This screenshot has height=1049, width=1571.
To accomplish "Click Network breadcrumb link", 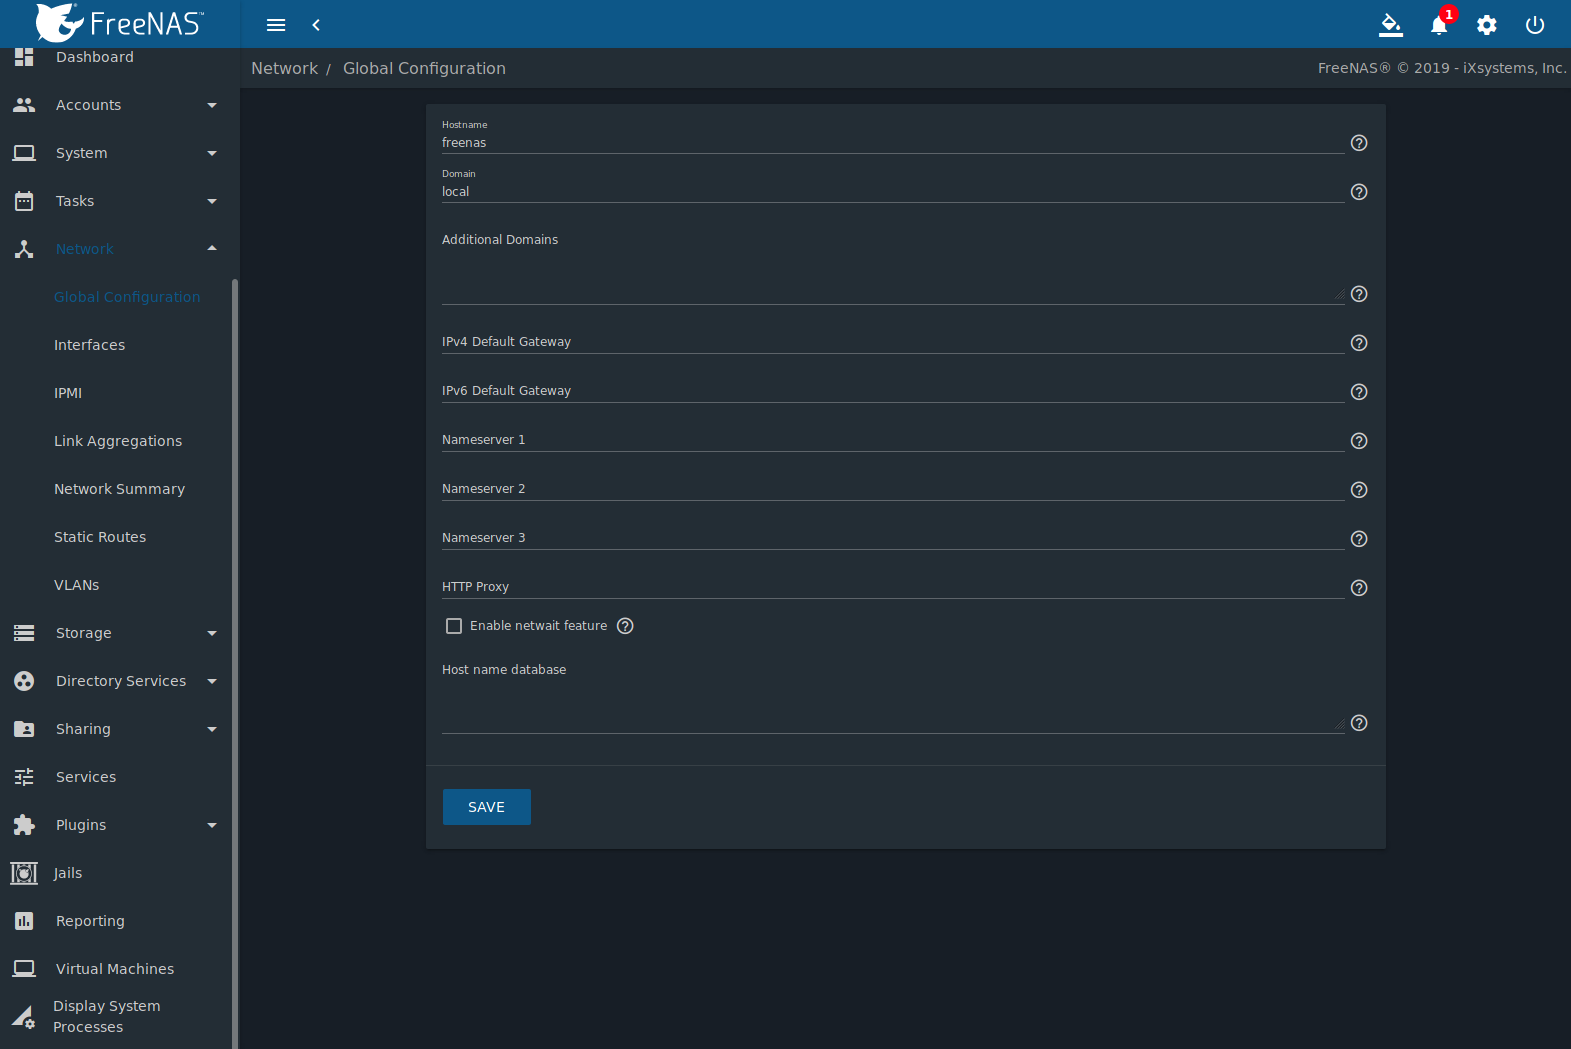I will pyautogui.click(x=284, y=68).
